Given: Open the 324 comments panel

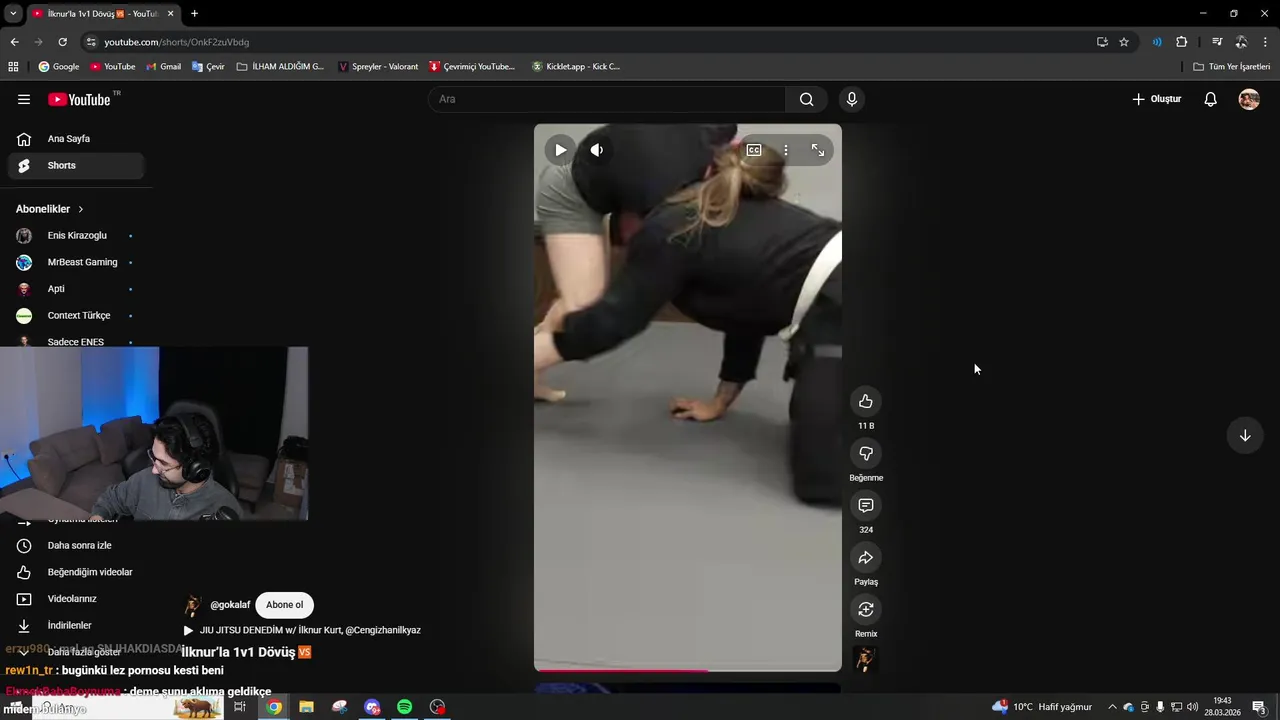Looking at the screenshot, I should pos(866,505).
